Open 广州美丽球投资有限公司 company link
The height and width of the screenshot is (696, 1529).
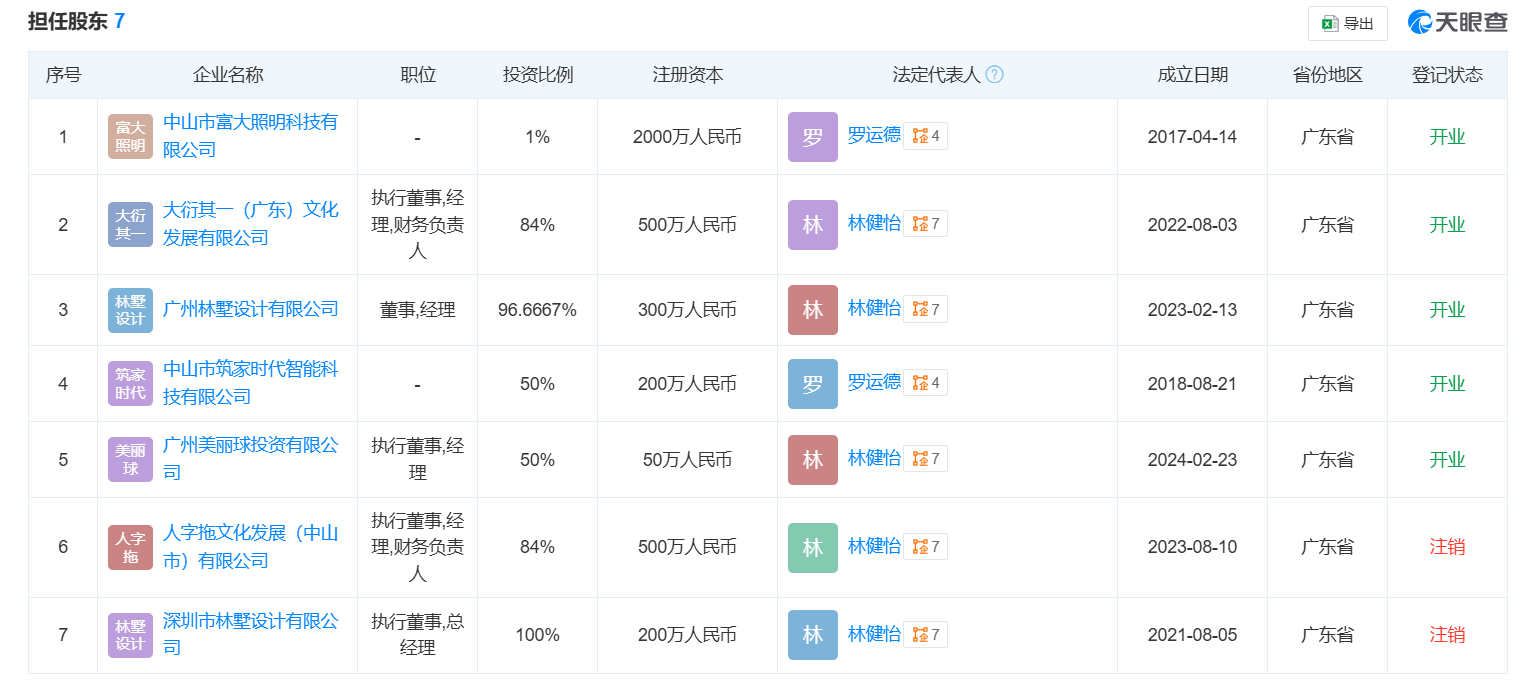(x=250, y=459)
